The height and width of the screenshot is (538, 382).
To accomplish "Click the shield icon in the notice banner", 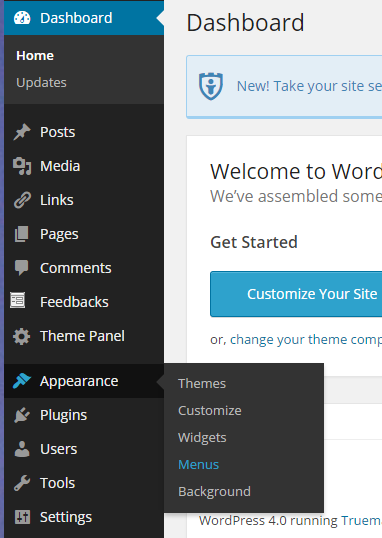I will (x=211, y=86).
